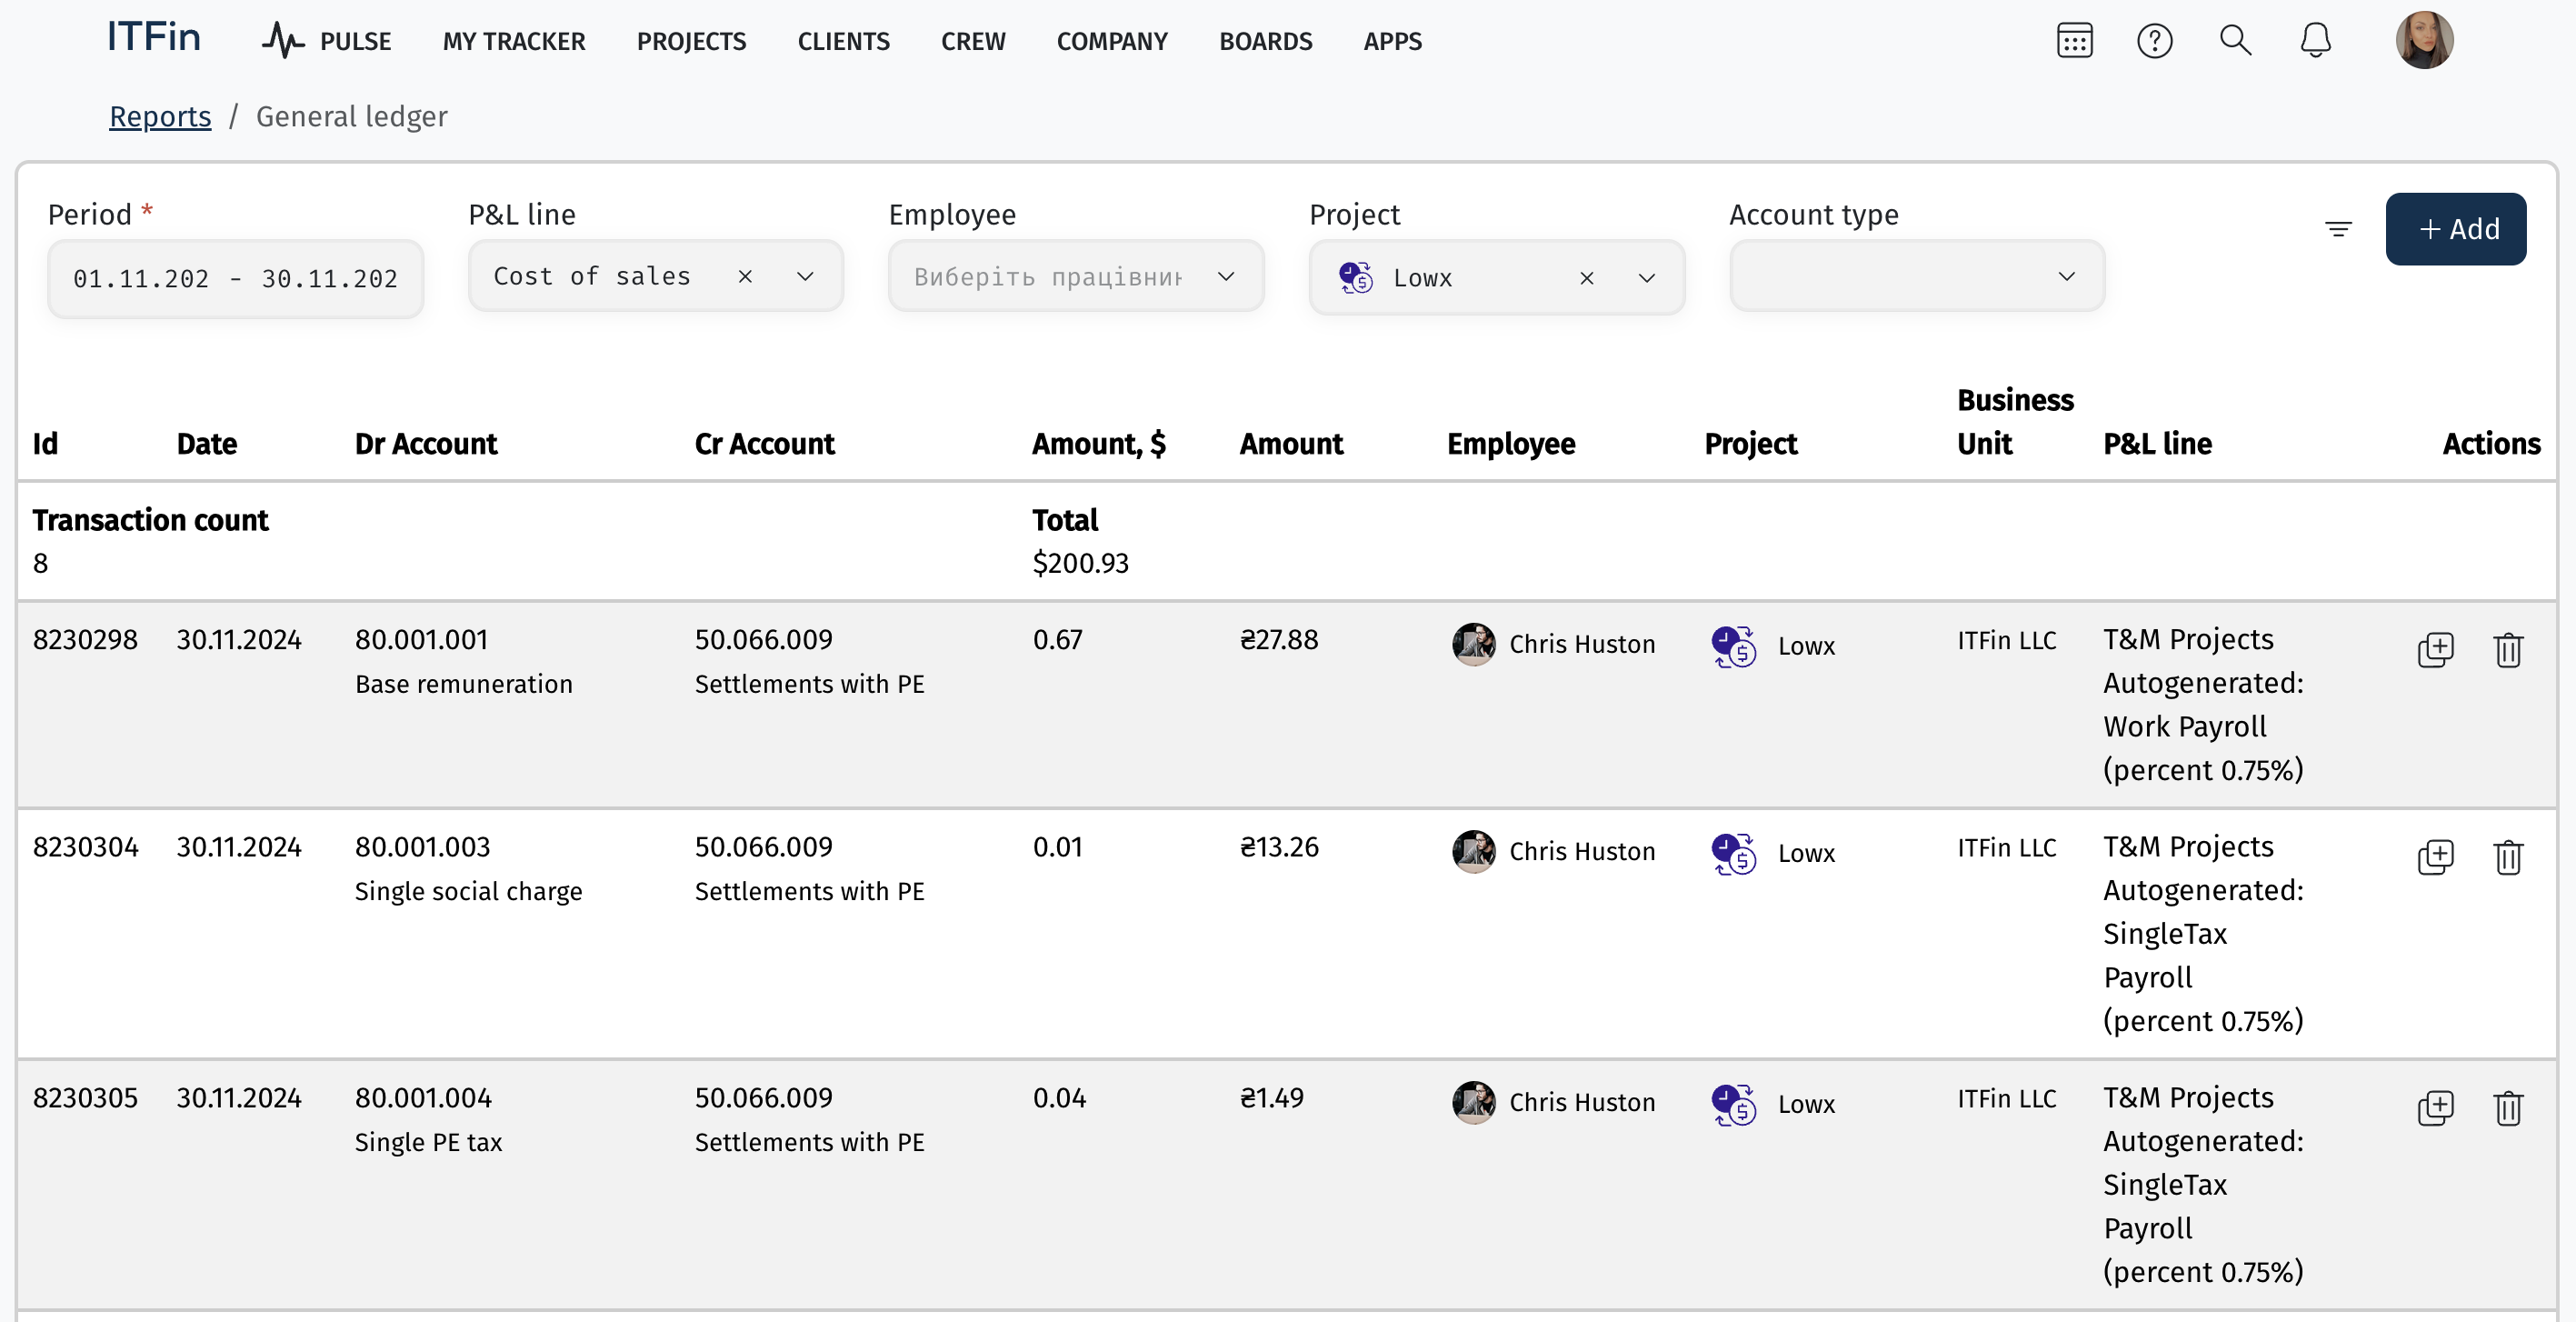Click the Period date range field

pos(235,278)
